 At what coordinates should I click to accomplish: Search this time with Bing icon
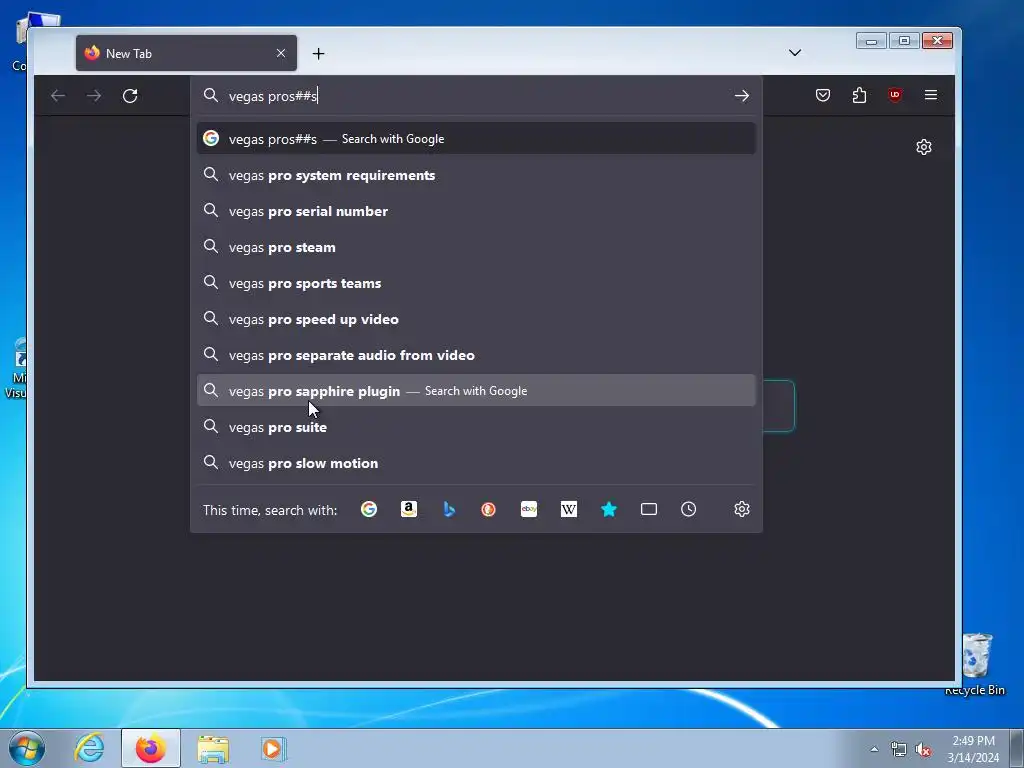[449, 509]
